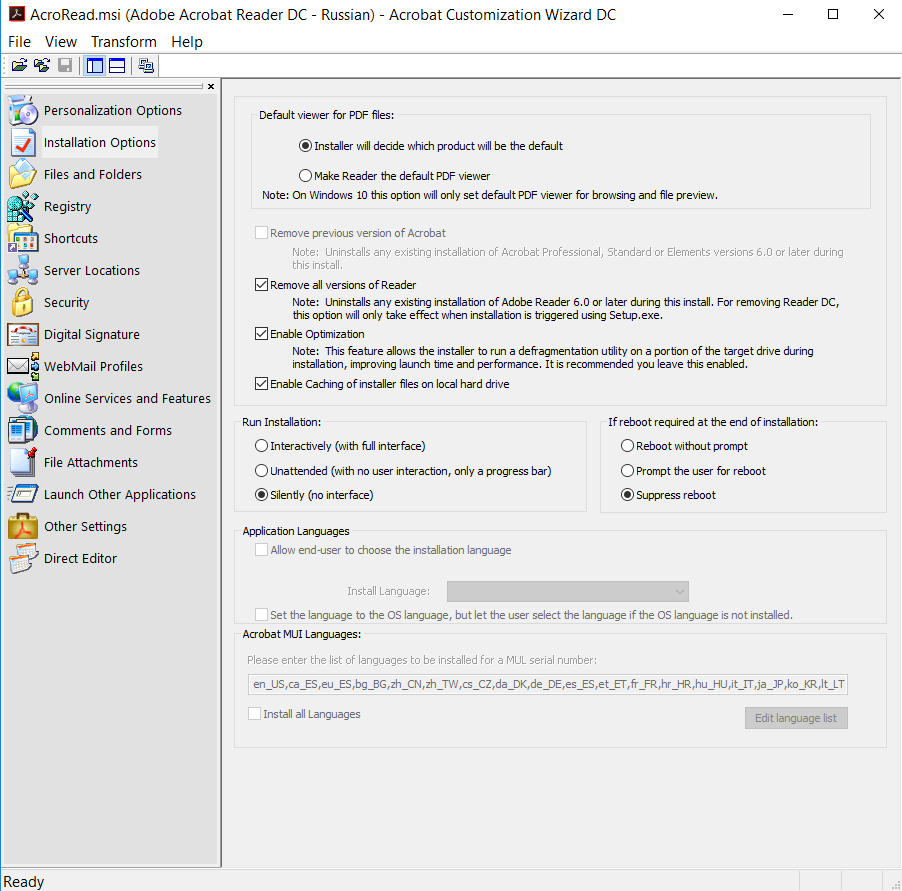This screenshot has height=891, width=902.
Task: Uncheck Enable Caching of installer files
Action: tap(261, 384)
